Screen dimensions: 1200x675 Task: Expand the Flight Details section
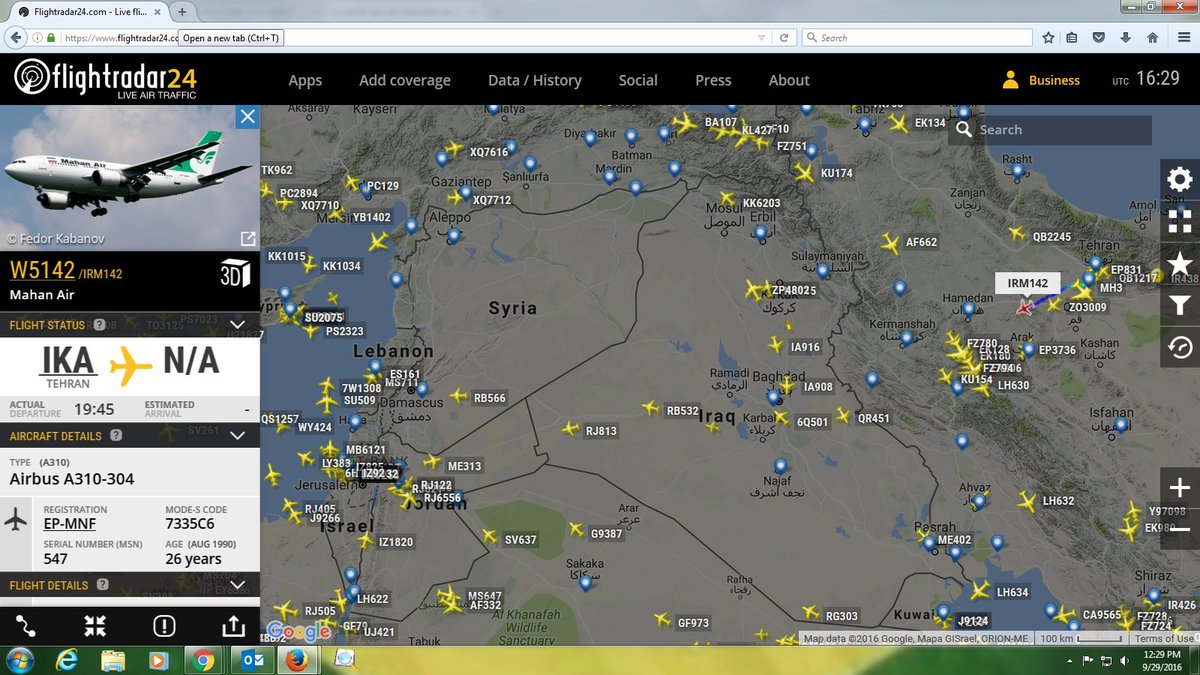coord(238,585)
